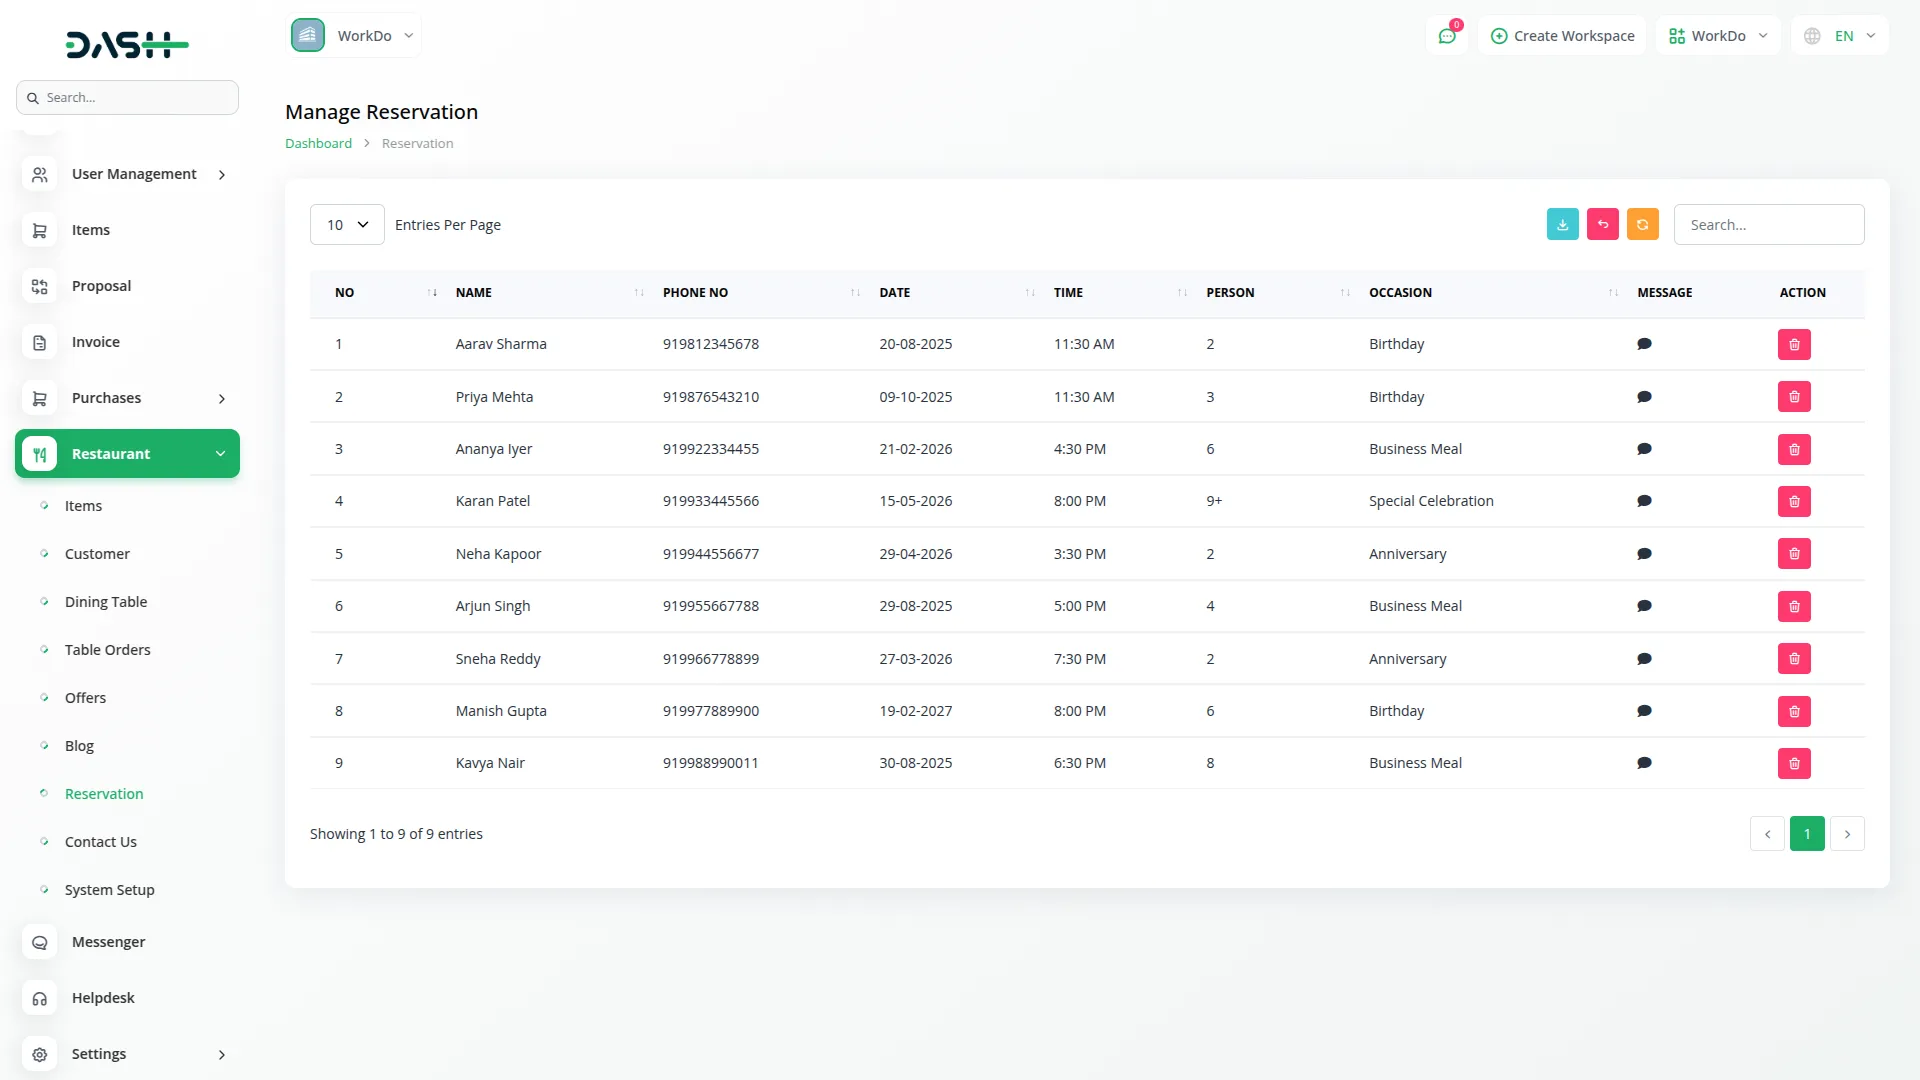The image size is (1920, 1080).
Task: Select Dining Table from the Restaurant menu
Action: (x=105, y=601)
